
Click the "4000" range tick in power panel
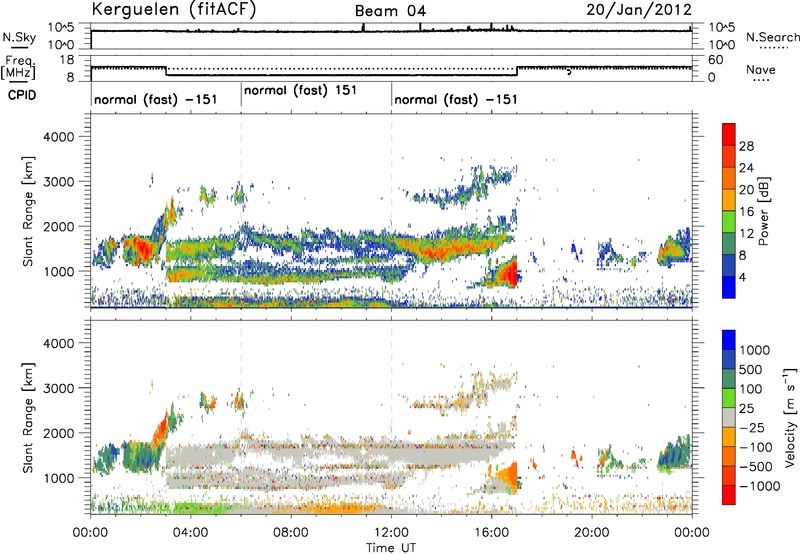58,137
